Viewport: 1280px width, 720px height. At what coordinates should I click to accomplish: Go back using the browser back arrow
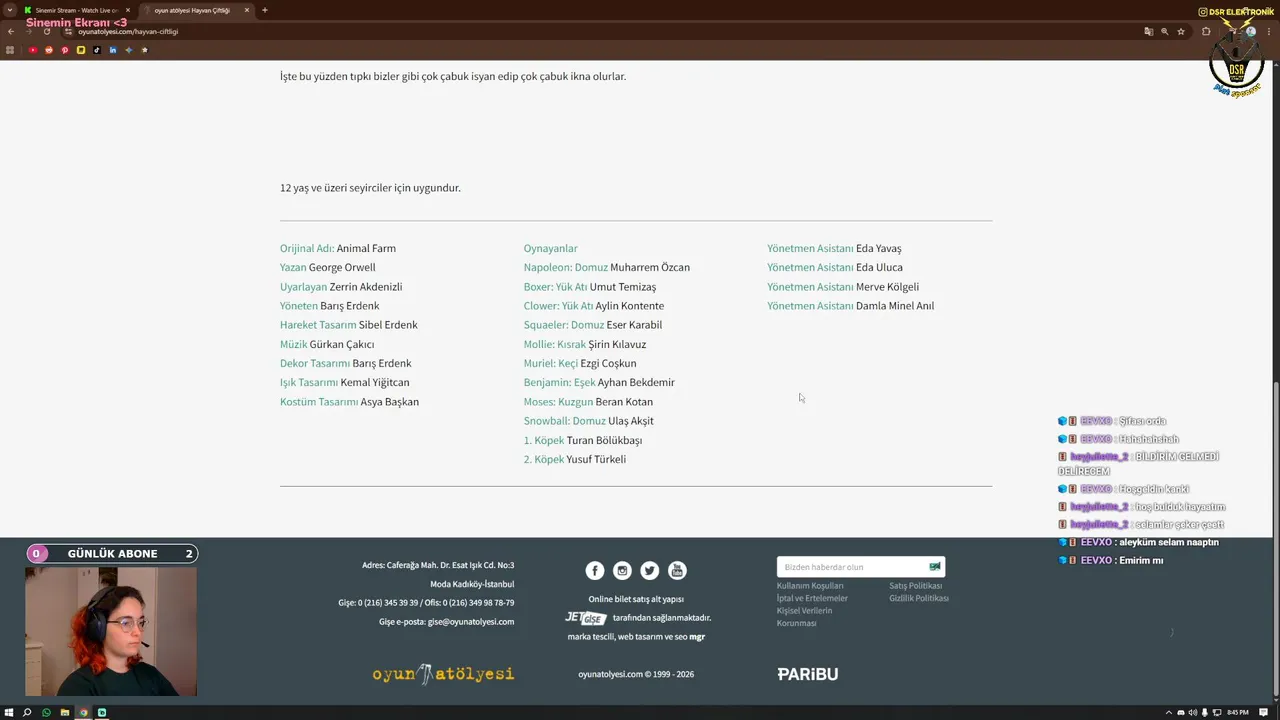(11, 31)
